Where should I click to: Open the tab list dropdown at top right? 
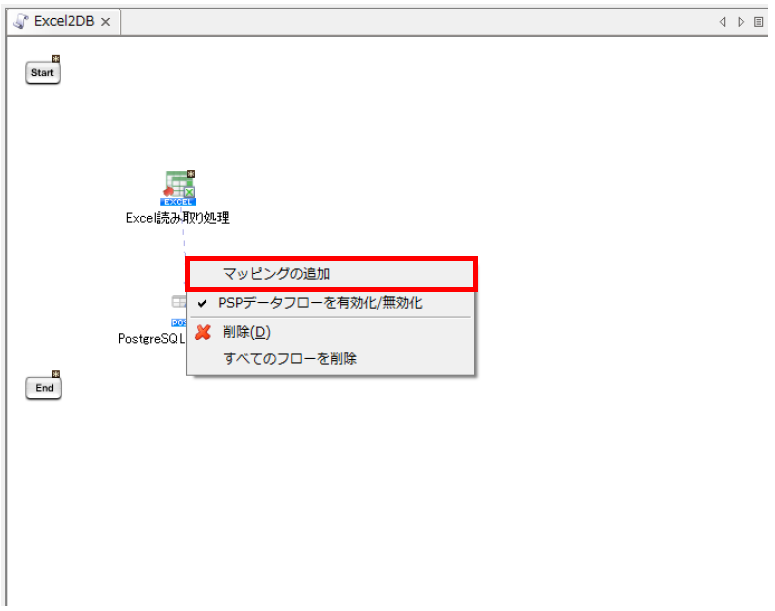click(x=758, y=21)
